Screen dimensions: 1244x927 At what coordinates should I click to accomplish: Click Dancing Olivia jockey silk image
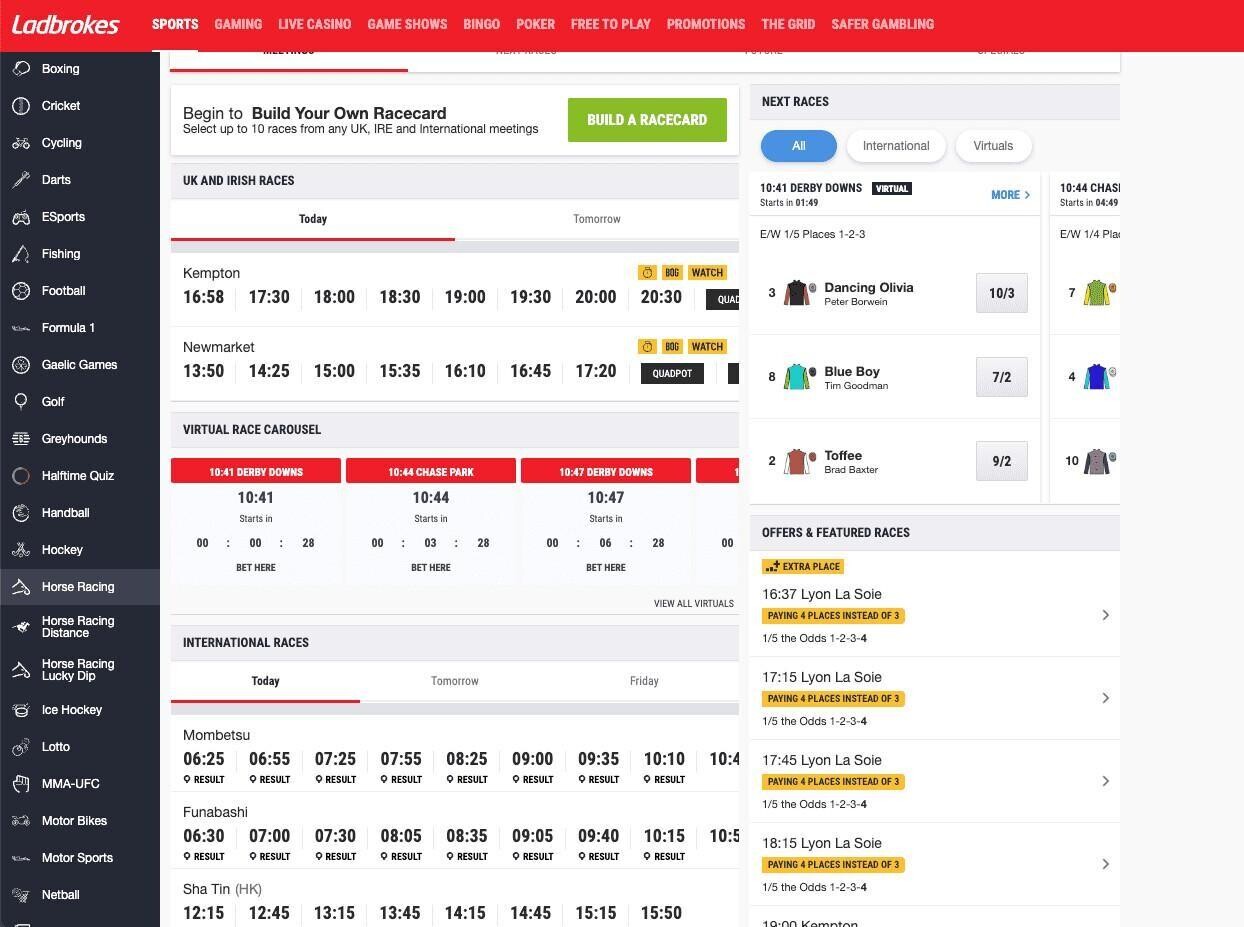pyautogui.click(x=799, y=293)
